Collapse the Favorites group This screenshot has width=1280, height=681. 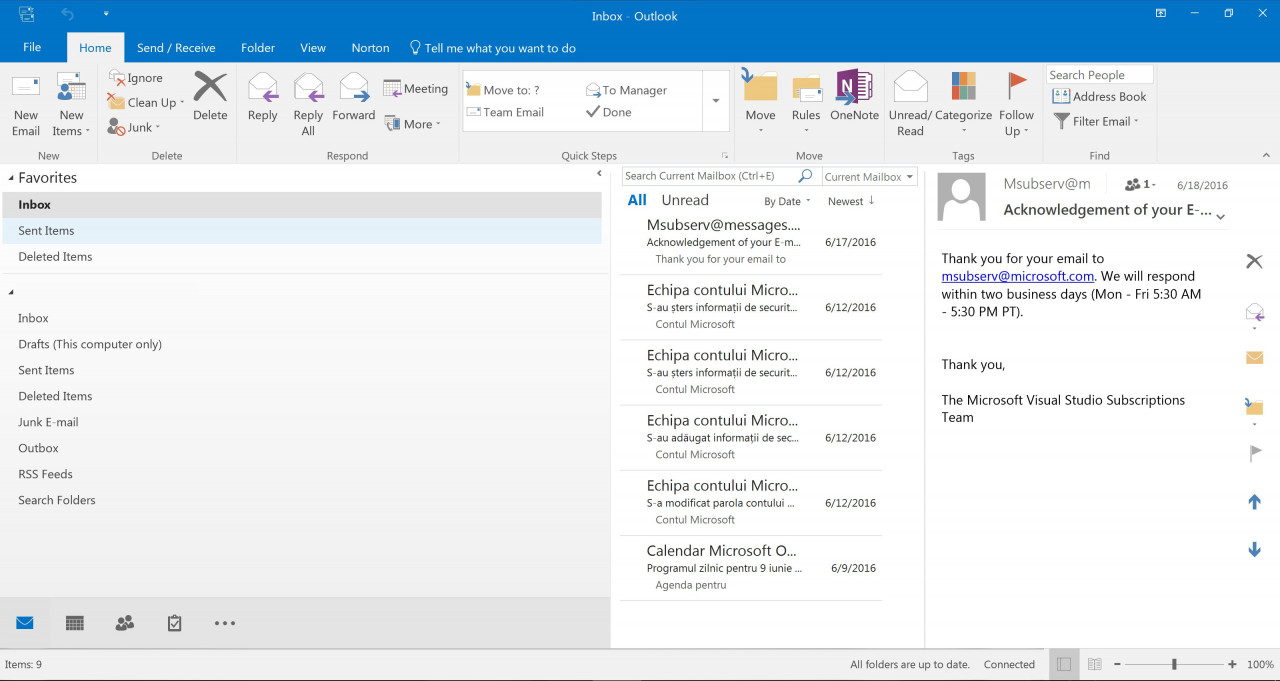[10, 178]
